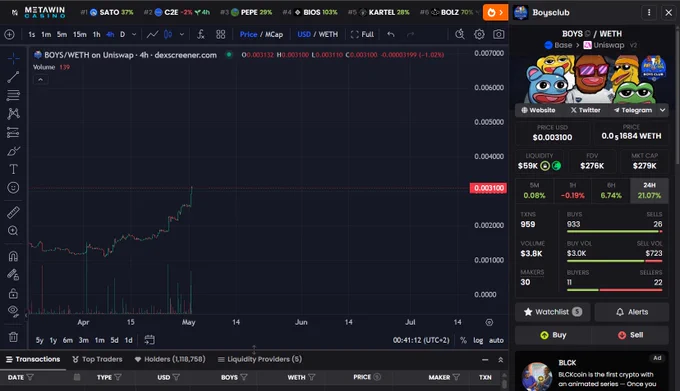Screen dimensions: 680x391
Task: Select the trend line drawing tool
Action: pyautogui.click(x=13, y=77)
